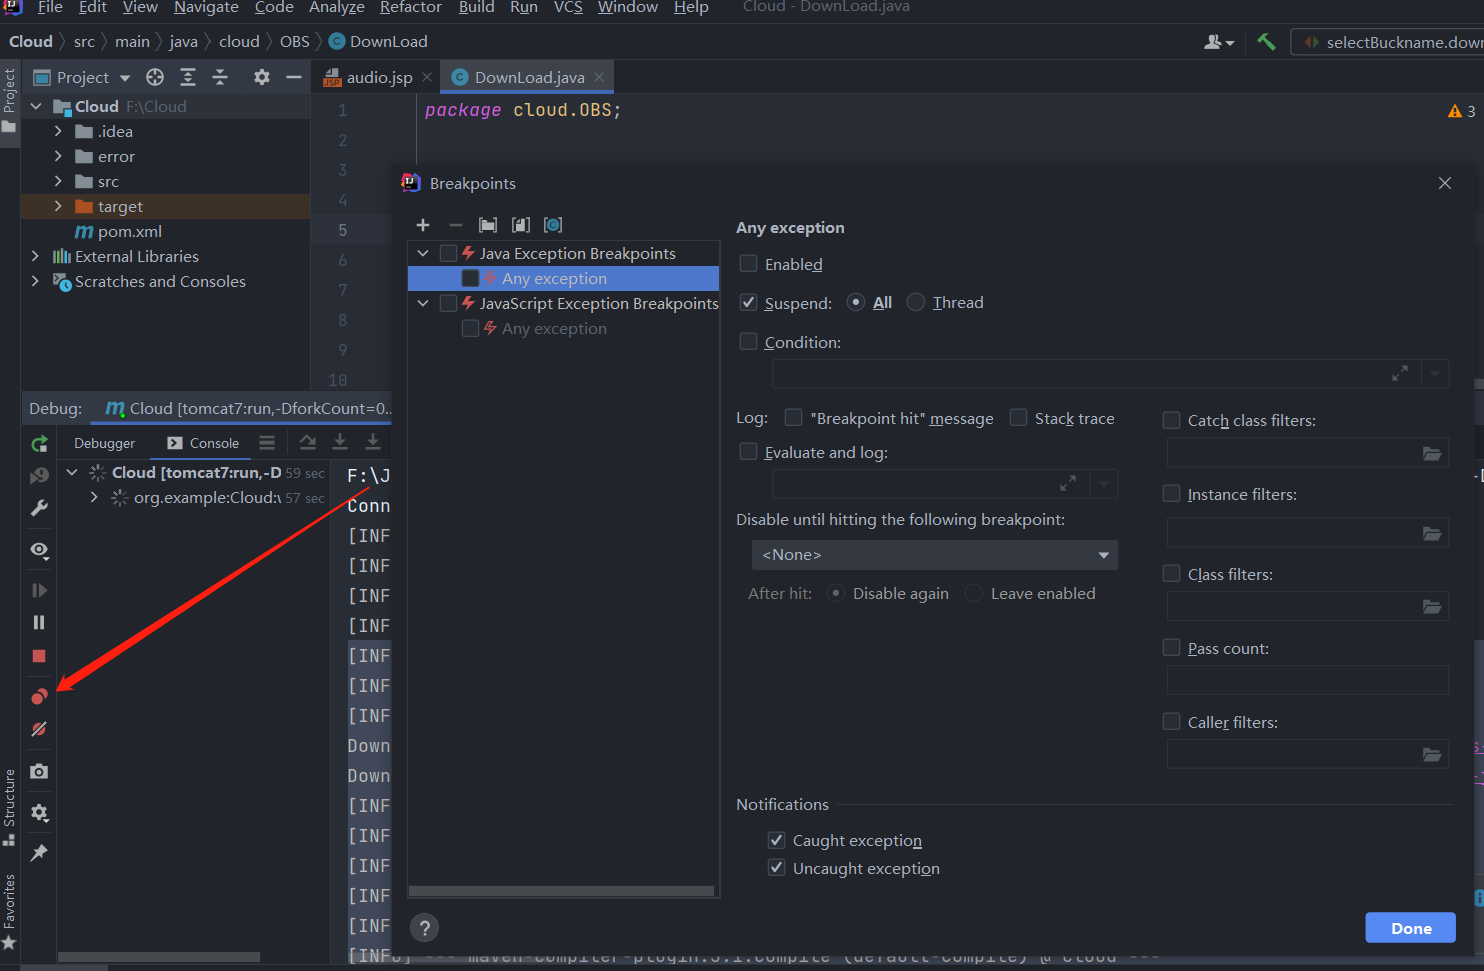
Task: Open Project view dropdown arrow
Action: click(x=125, y=78)
